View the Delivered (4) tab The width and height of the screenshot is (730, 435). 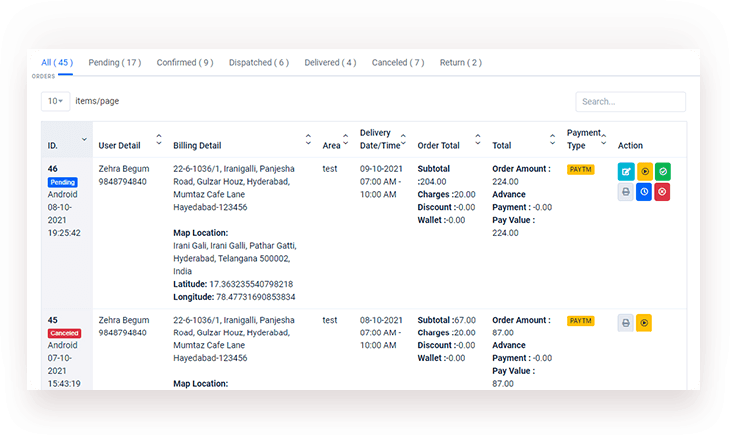[x=330, y=62]
